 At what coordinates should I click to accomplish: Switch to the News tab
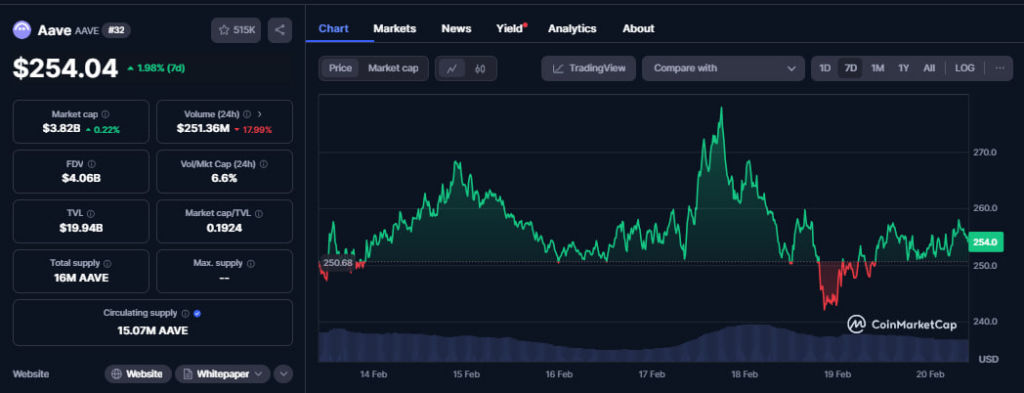(x=456, y=29)
